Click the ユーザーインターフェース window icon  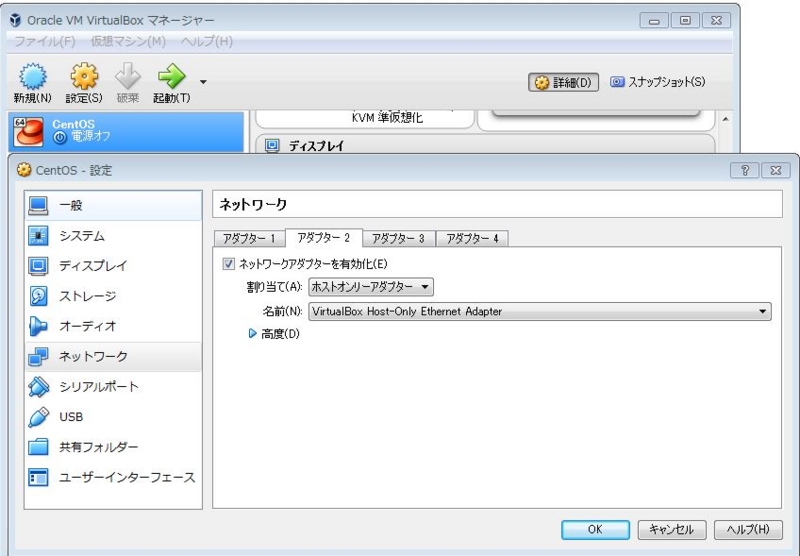tap(38, 477)
